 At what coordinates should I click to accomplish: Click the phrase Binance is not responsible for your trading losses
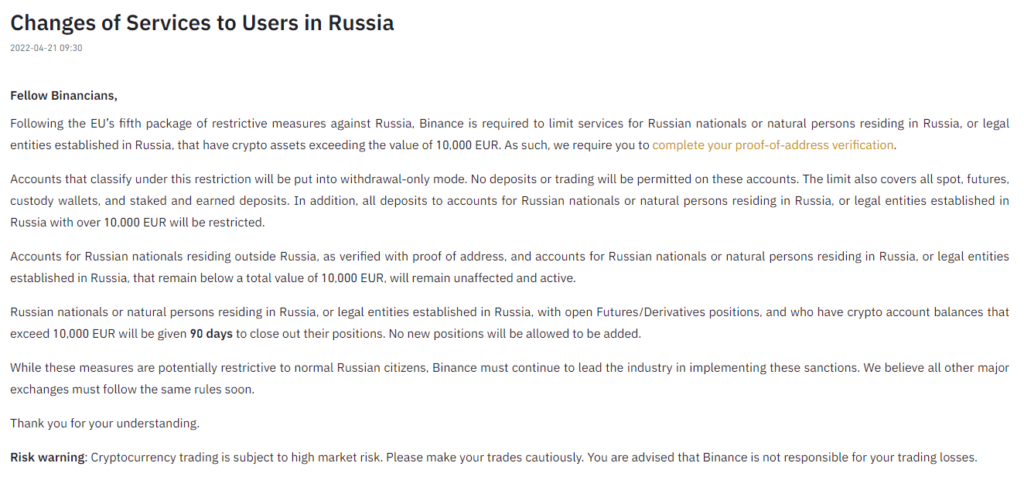[840, 457]
